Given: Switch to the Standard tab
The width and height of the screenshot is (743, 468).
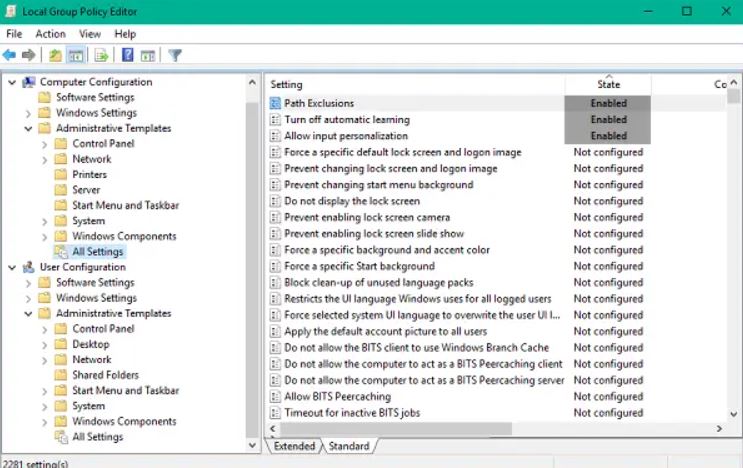Looking at the screenshot, I should [x=349, y=446].
